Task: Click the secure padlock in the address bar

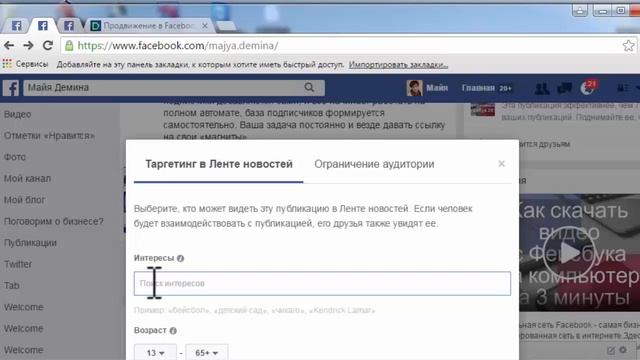Action: tap(69, 46)
